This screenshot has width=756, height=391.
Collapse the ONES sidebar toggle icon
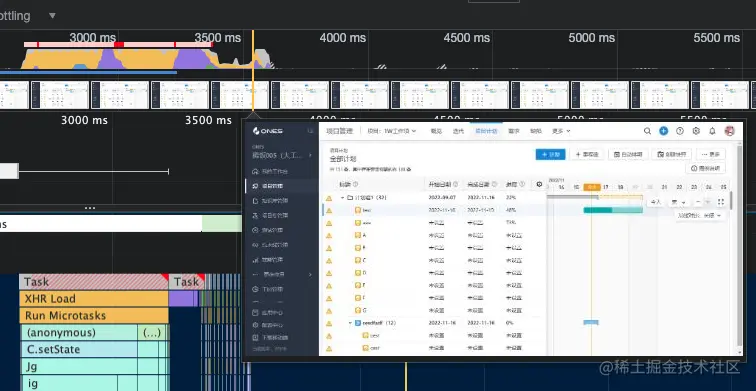[x=310, y=131]
